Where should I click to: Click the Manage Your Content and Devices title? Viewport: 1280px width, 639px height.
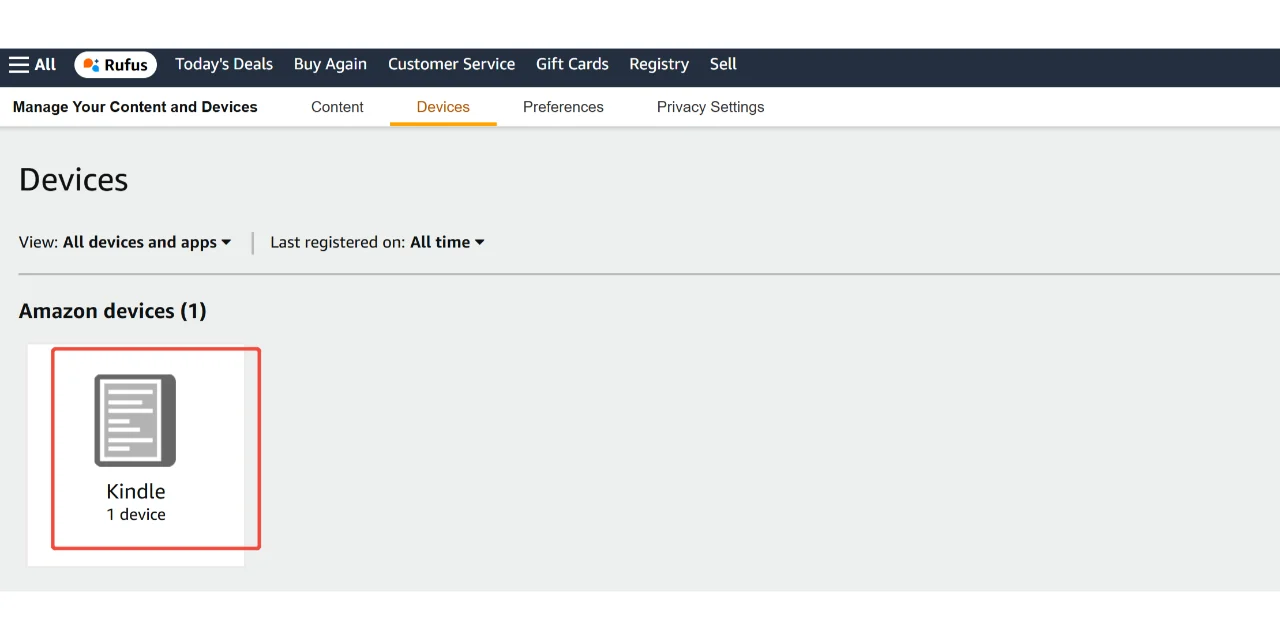[135, 107]
